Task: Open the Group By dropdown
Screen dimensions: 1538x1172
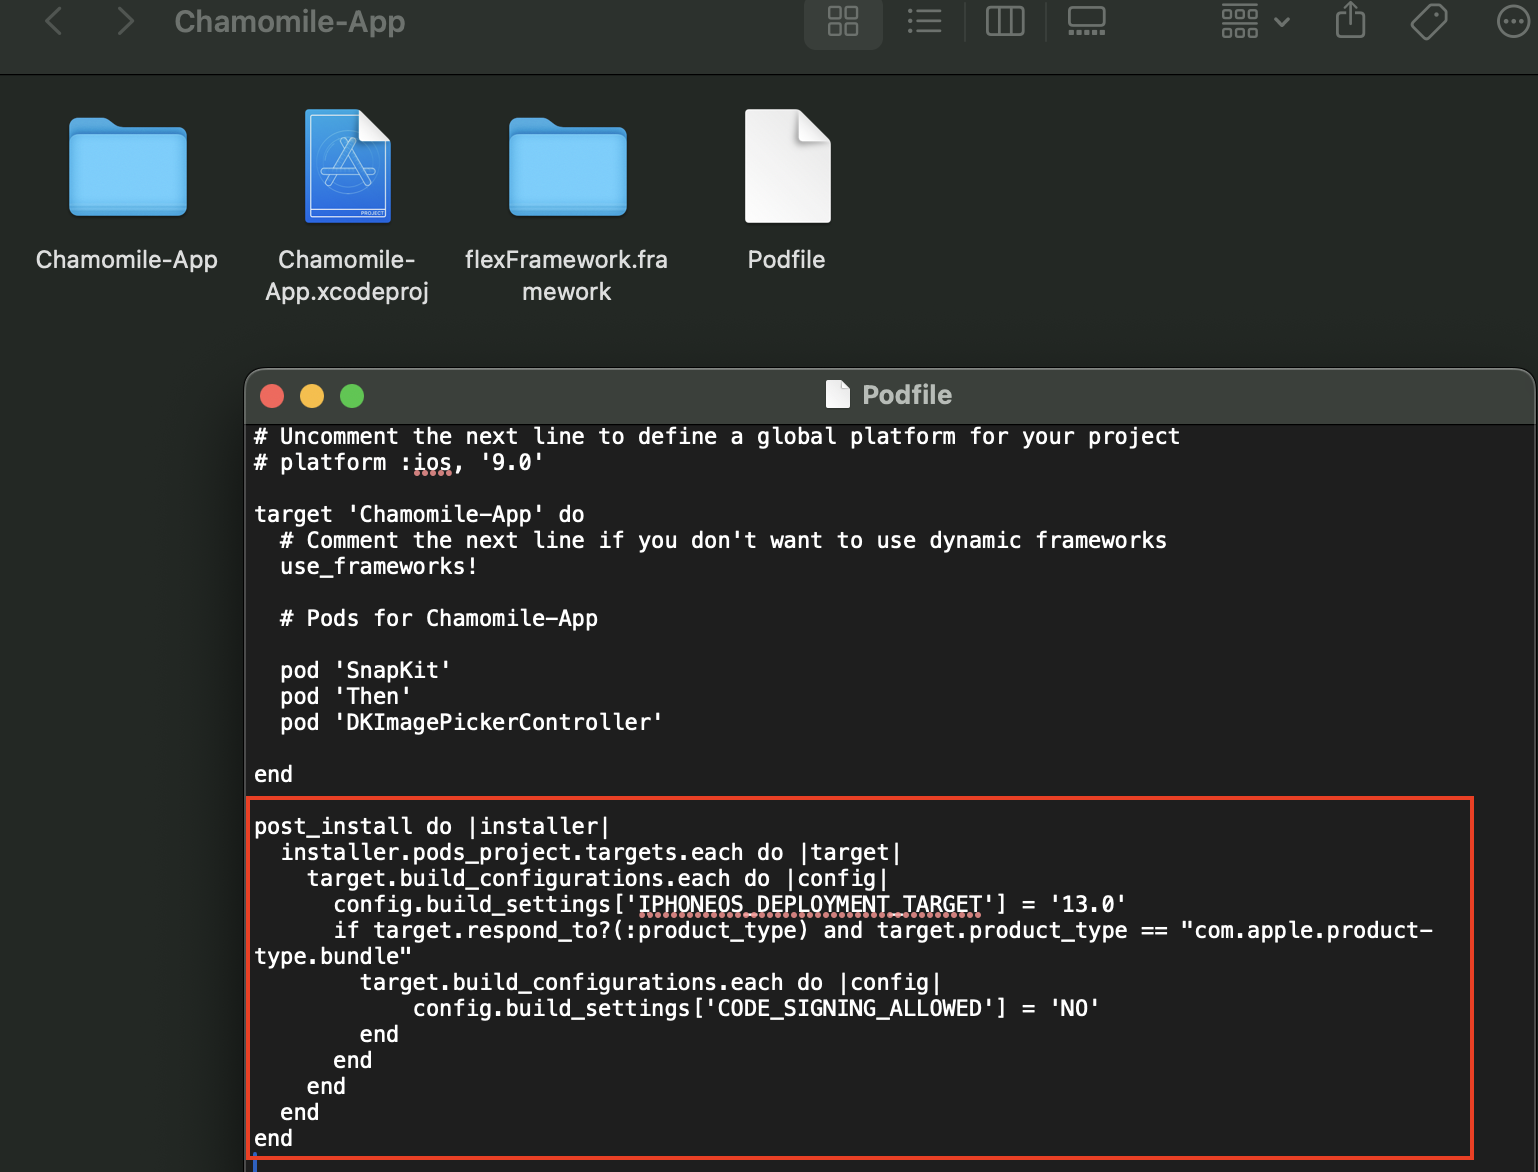Action: point(1254,21)
